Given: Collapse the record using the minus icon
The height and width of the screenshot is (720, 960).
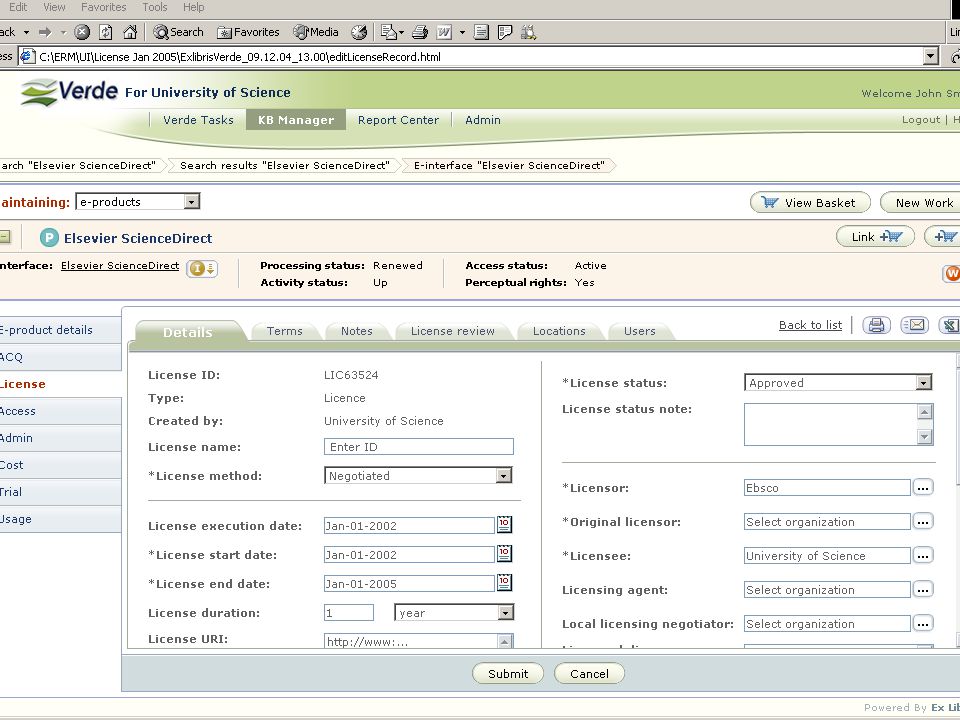Looking at the screenshot, I should (x=4, y=236).
